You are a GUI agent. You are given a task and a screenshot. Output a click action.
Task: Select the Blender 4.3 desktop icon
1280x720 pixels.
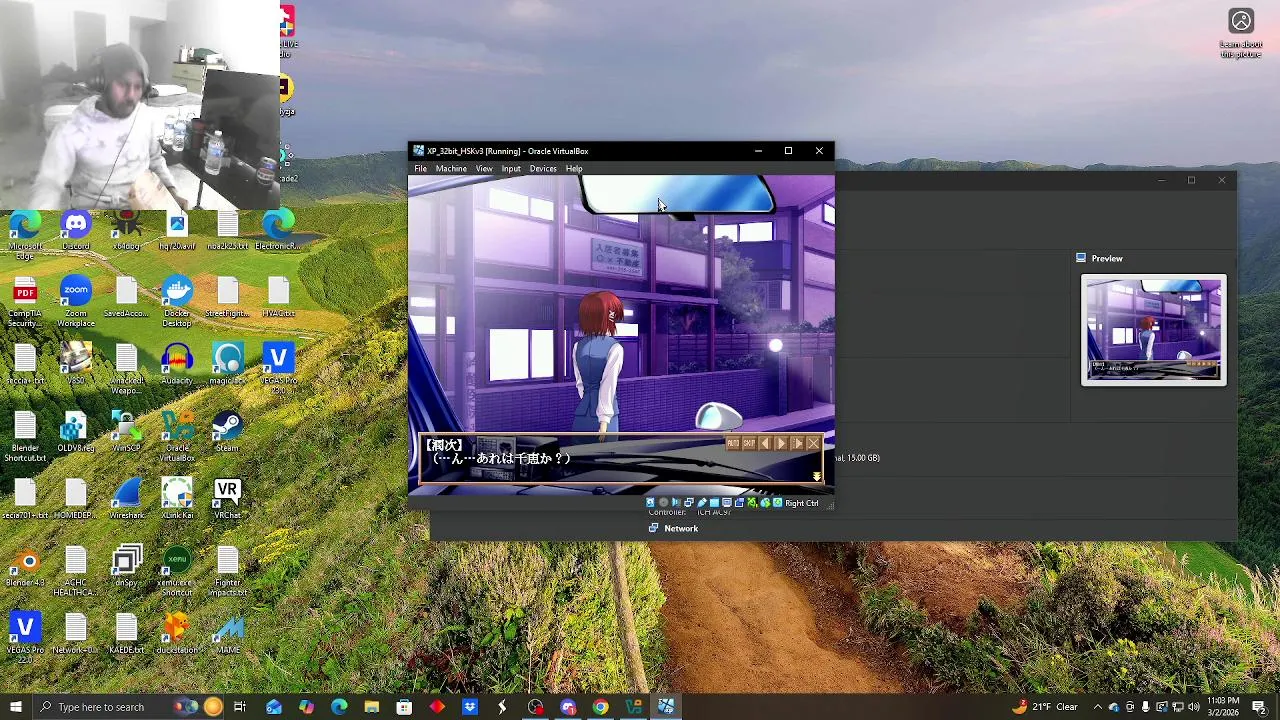click(x=25, y=566)
